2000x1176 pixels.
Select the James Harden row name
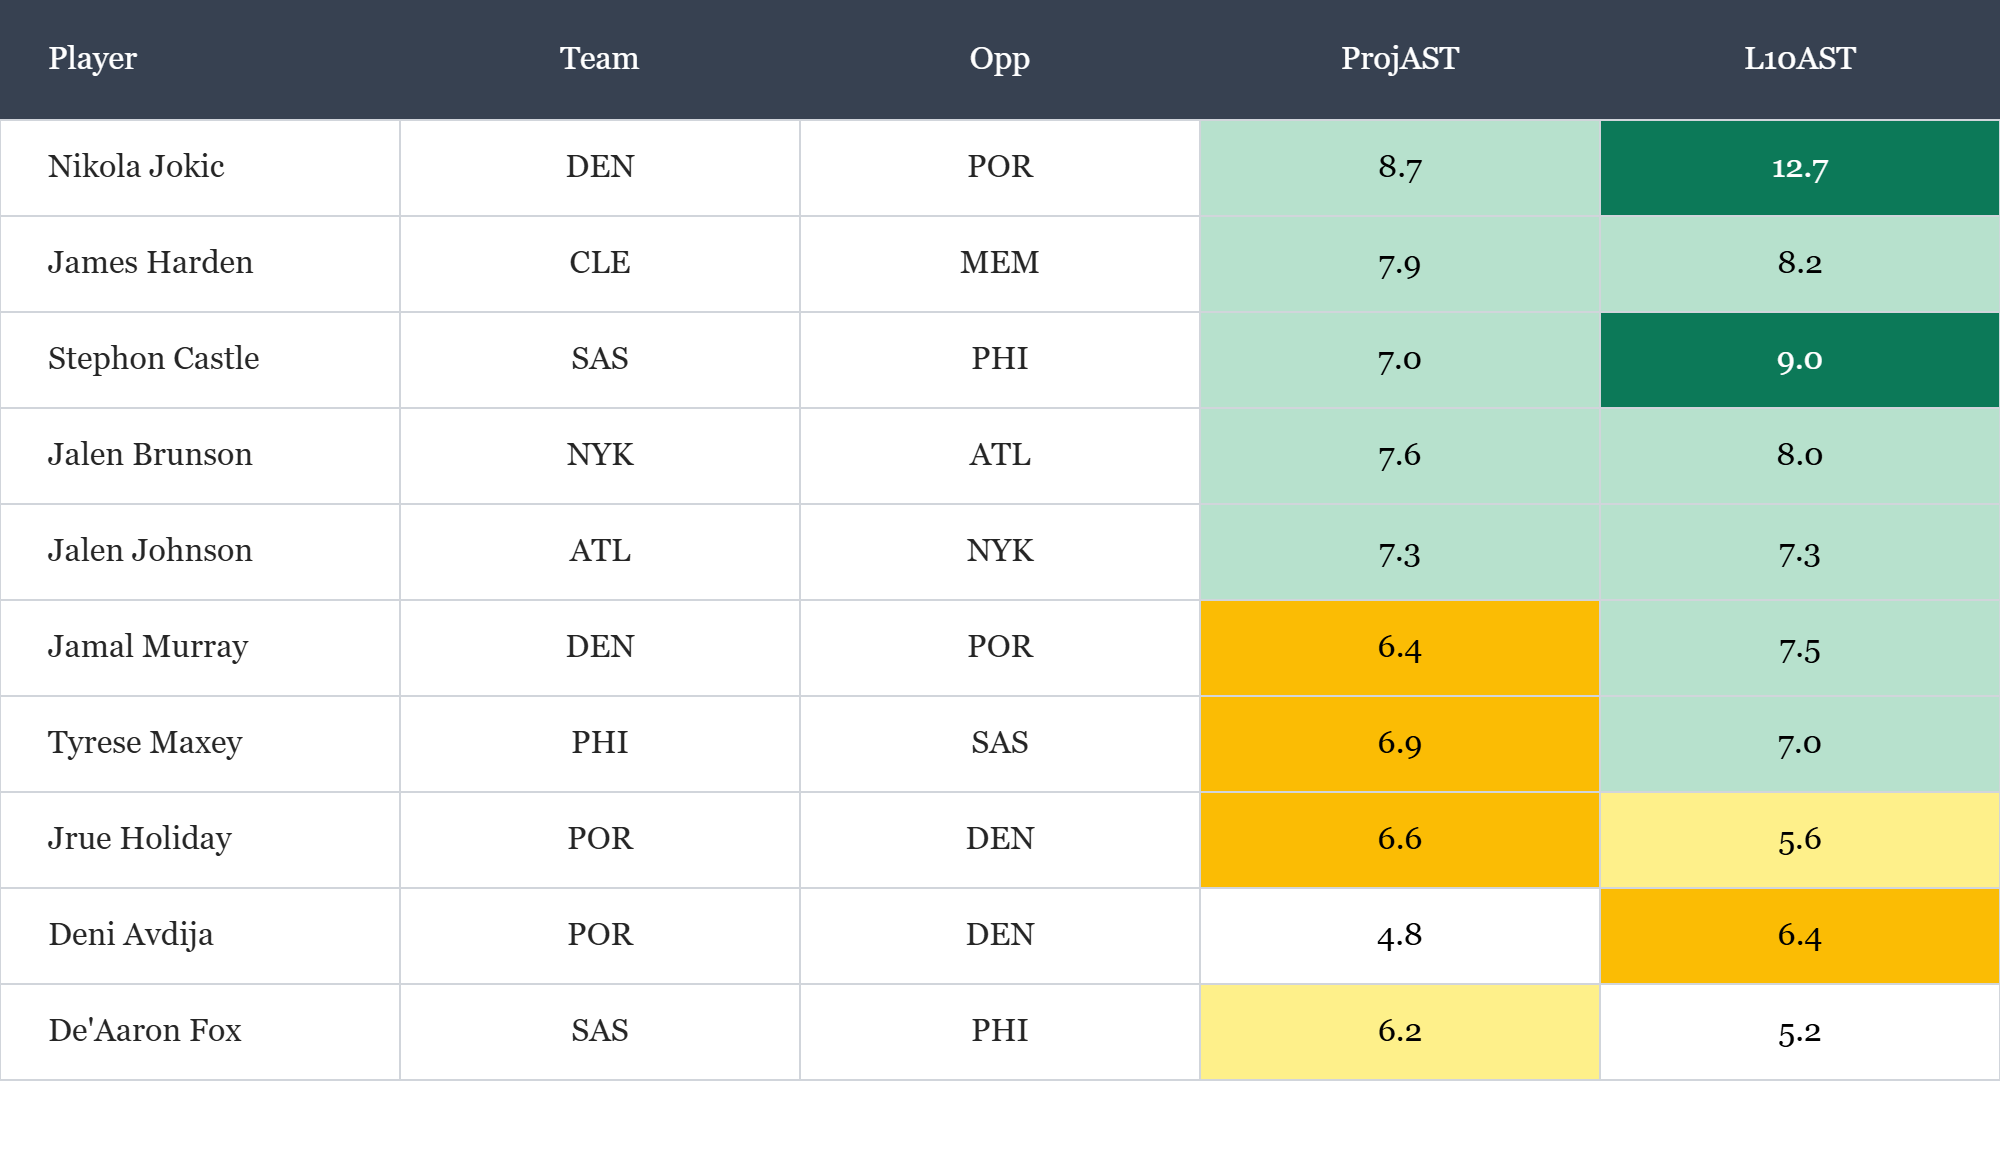(x=150, y=263)
